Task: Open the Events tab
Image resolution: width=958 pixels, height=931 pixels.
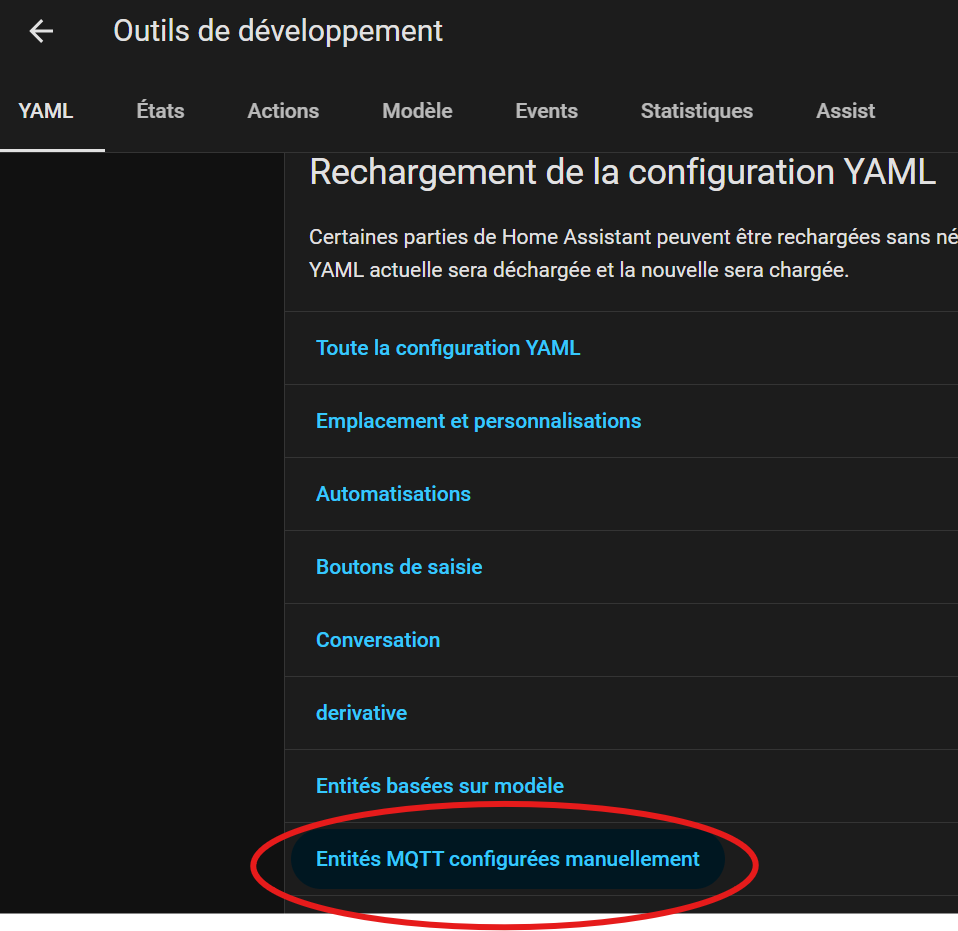Action: click(546, 112)
